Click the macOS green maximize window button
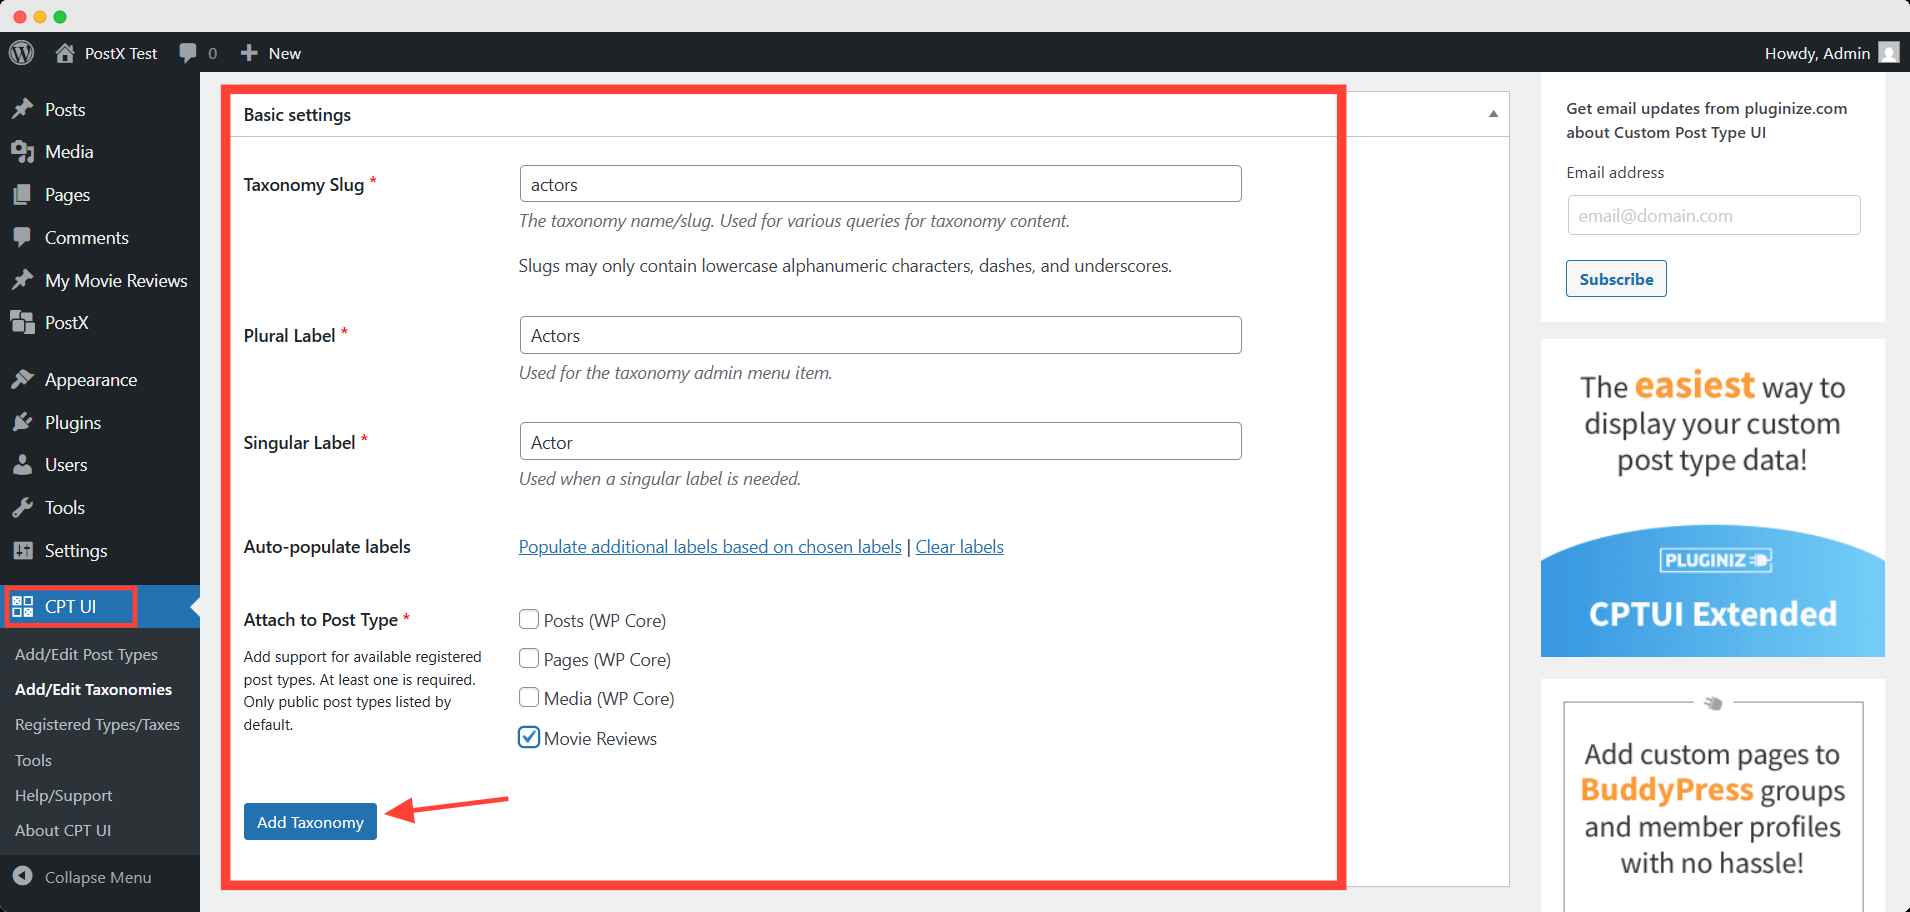Viewport: 1910px width, 912px height. [x=60, y=17]
